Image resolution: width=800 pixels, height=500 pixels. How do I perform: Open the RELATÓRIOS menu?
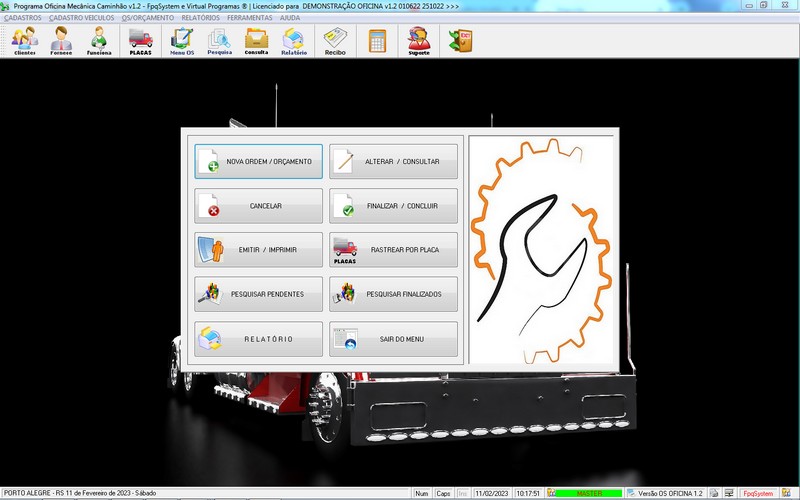pyautogui.click(x=201, y=18)
